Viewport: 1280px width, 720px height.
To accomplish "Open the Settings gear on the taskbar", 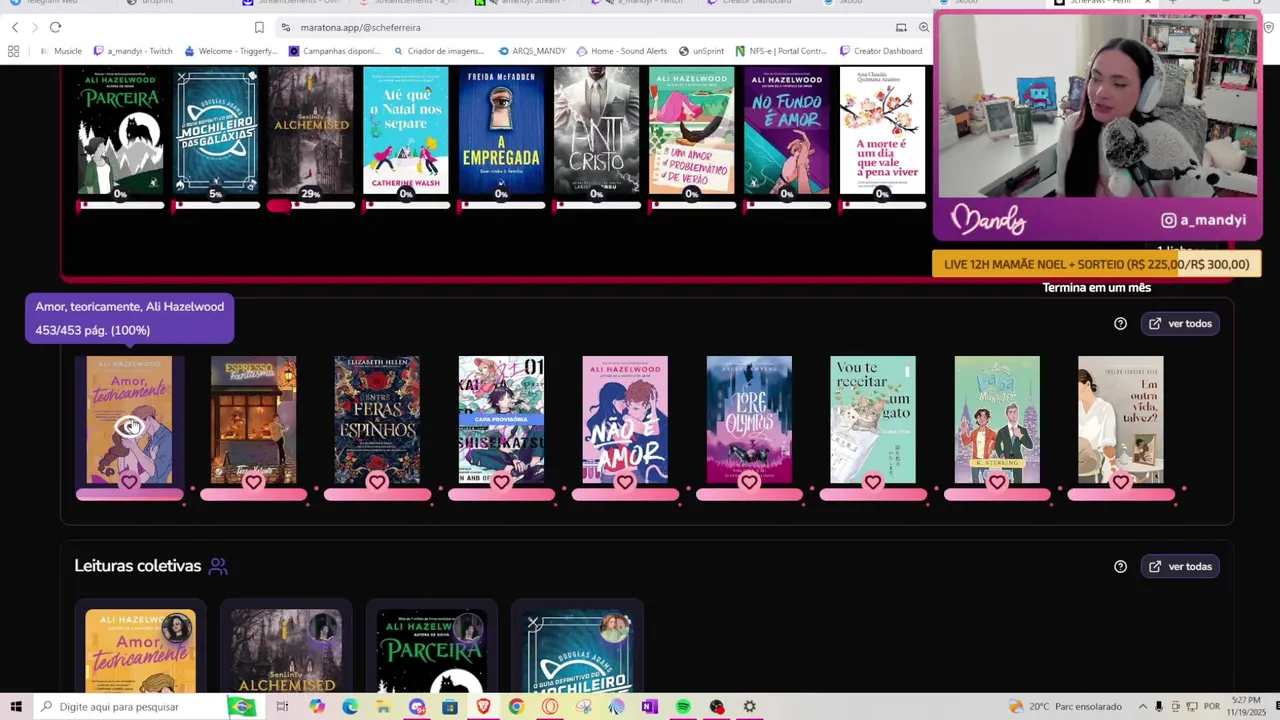I will [x=749, y=707].
